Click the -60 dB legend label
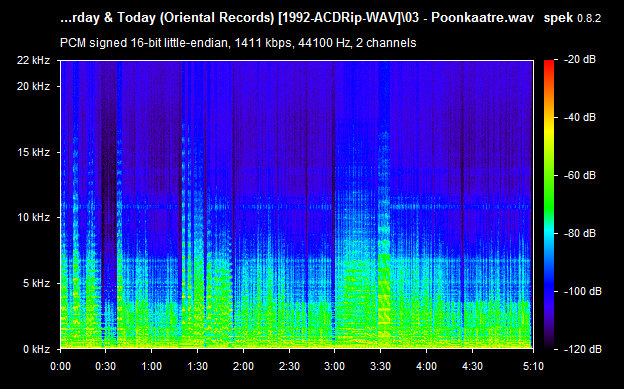This screenshot has height=389, width=624. pos(580,175)
